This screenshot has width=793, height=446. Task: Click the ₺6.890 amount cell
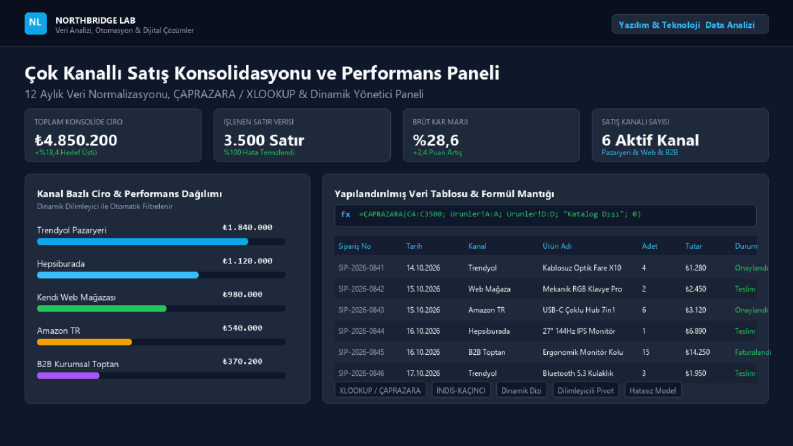point(695,331)
